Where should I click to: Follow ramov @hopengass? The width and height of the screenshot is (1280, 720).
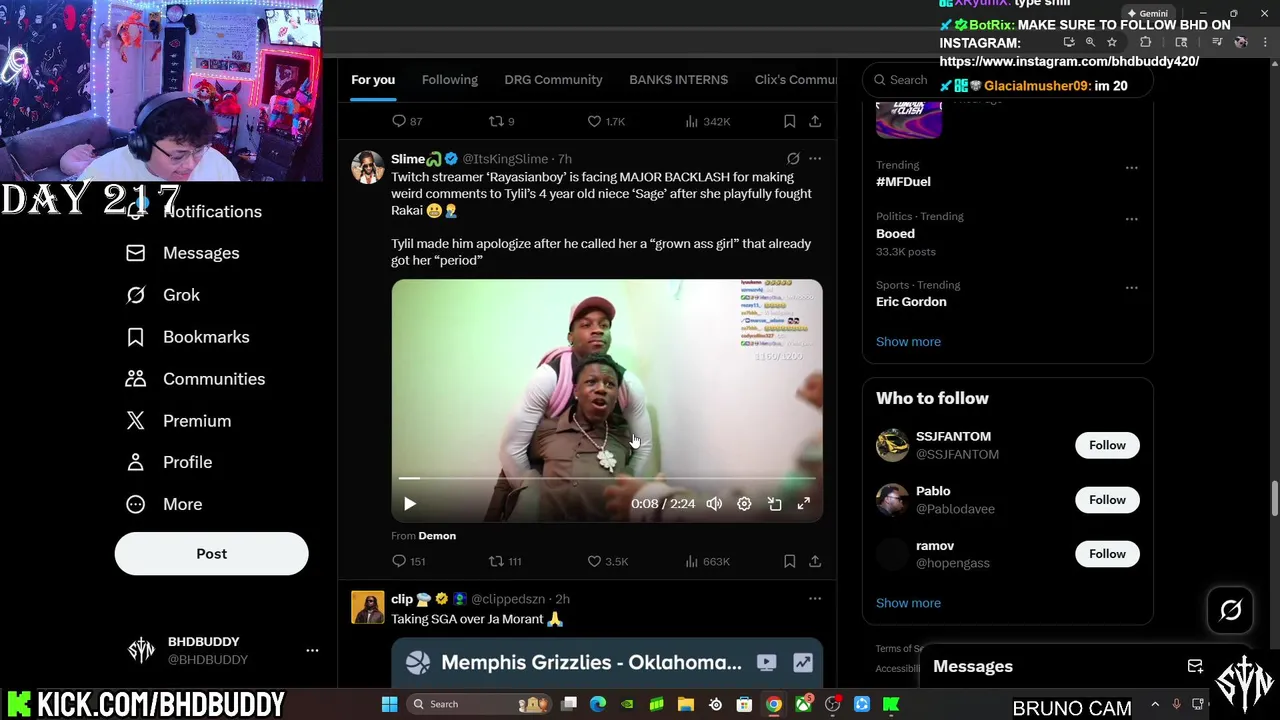pyautogui.click(x=1107, y=554)
